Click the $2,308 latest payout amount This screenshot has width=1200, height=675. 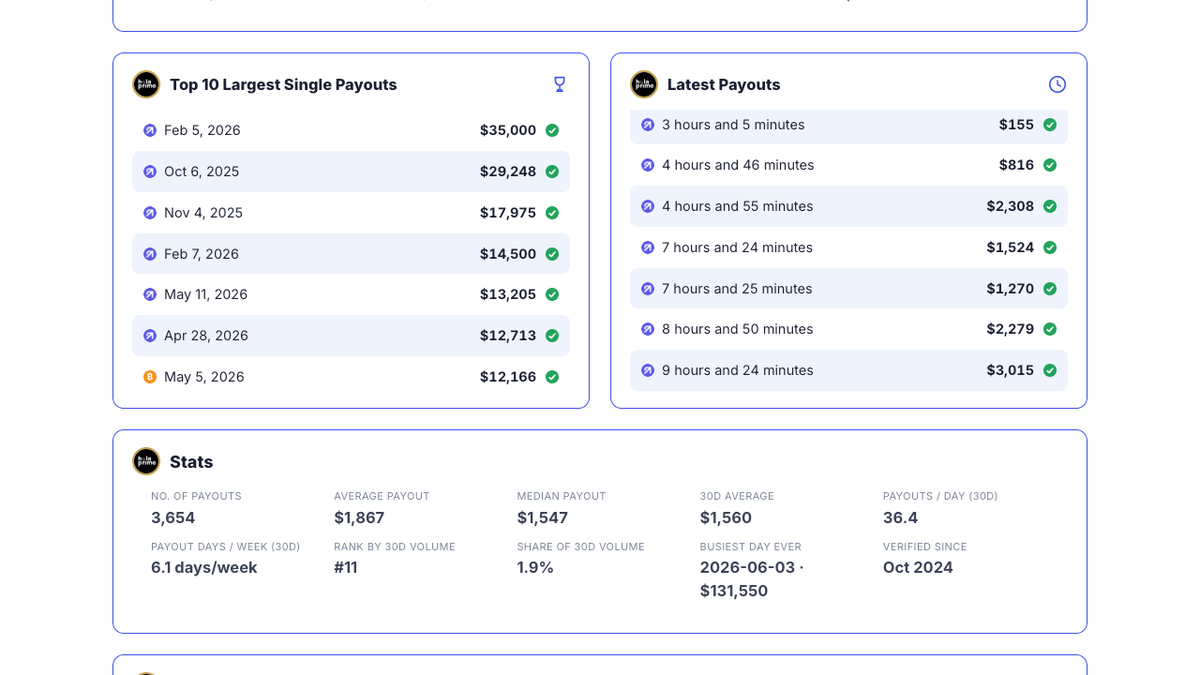click(x=1010, y=206)
